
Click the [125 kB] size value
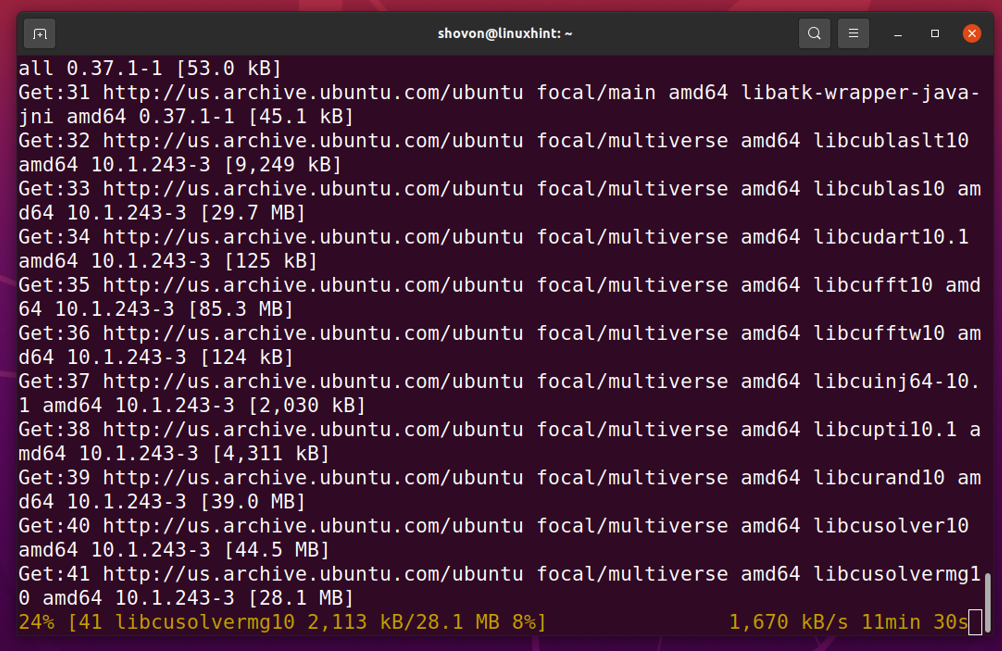pyautogui.click(x=270, y=261)
